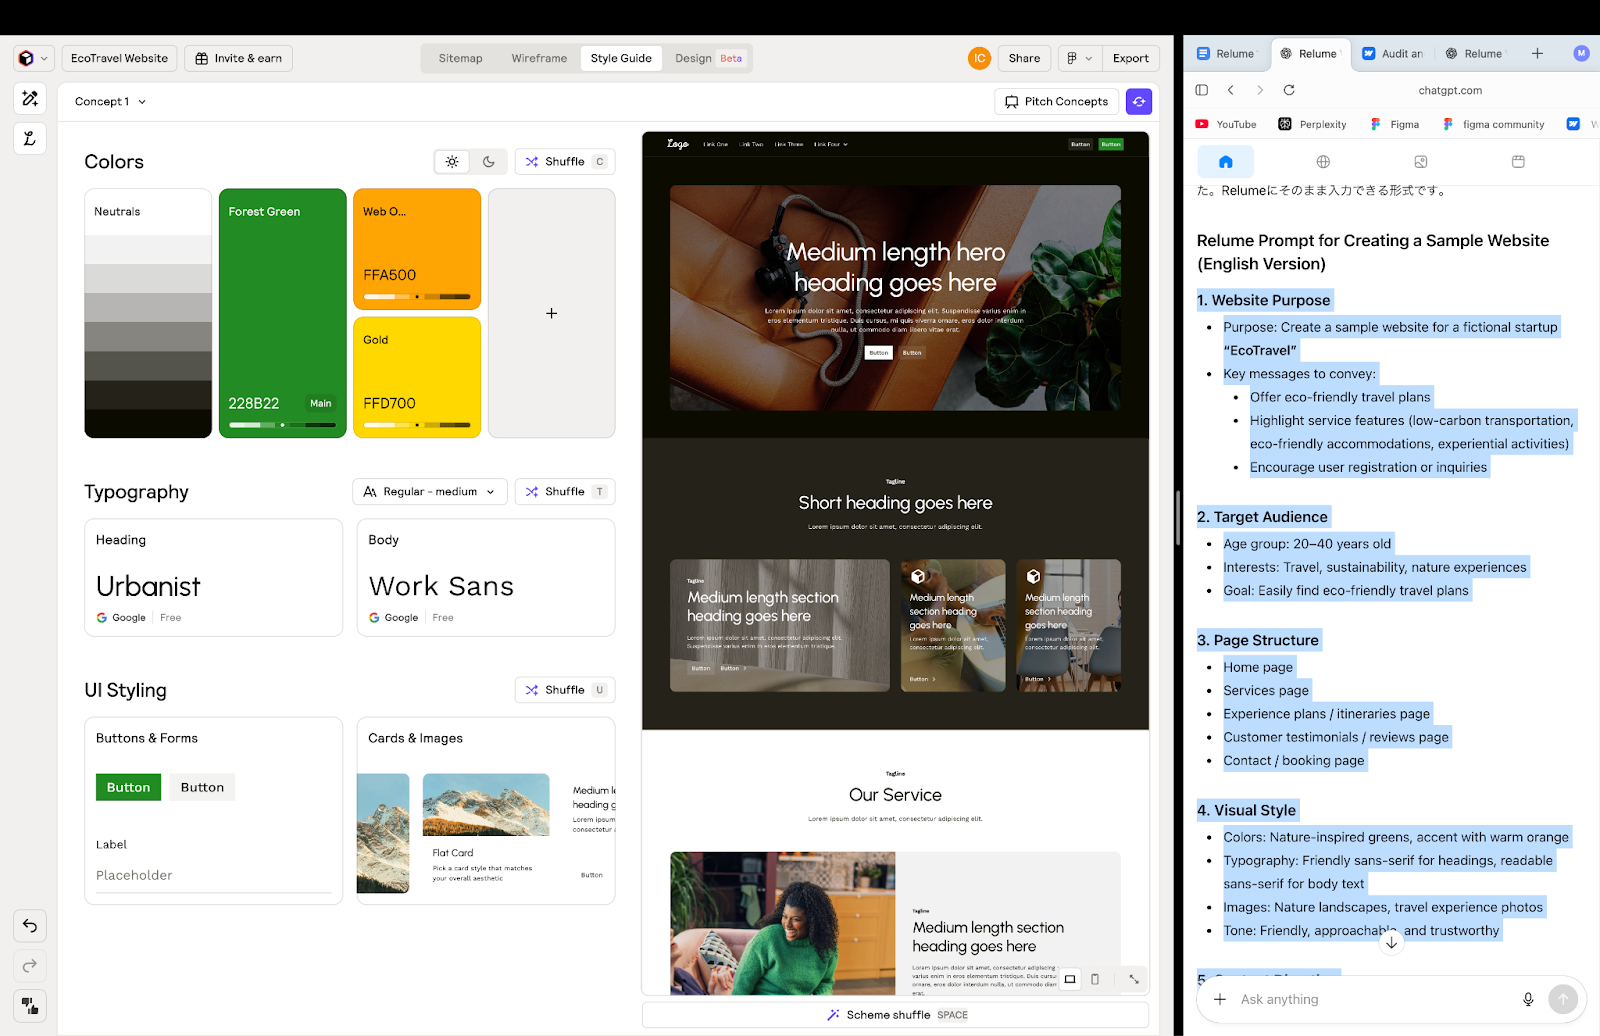This screenshot has height=1036, width=1600.
Task: Click the microphone icon in Ask anything
Action: pos(1528,999)
